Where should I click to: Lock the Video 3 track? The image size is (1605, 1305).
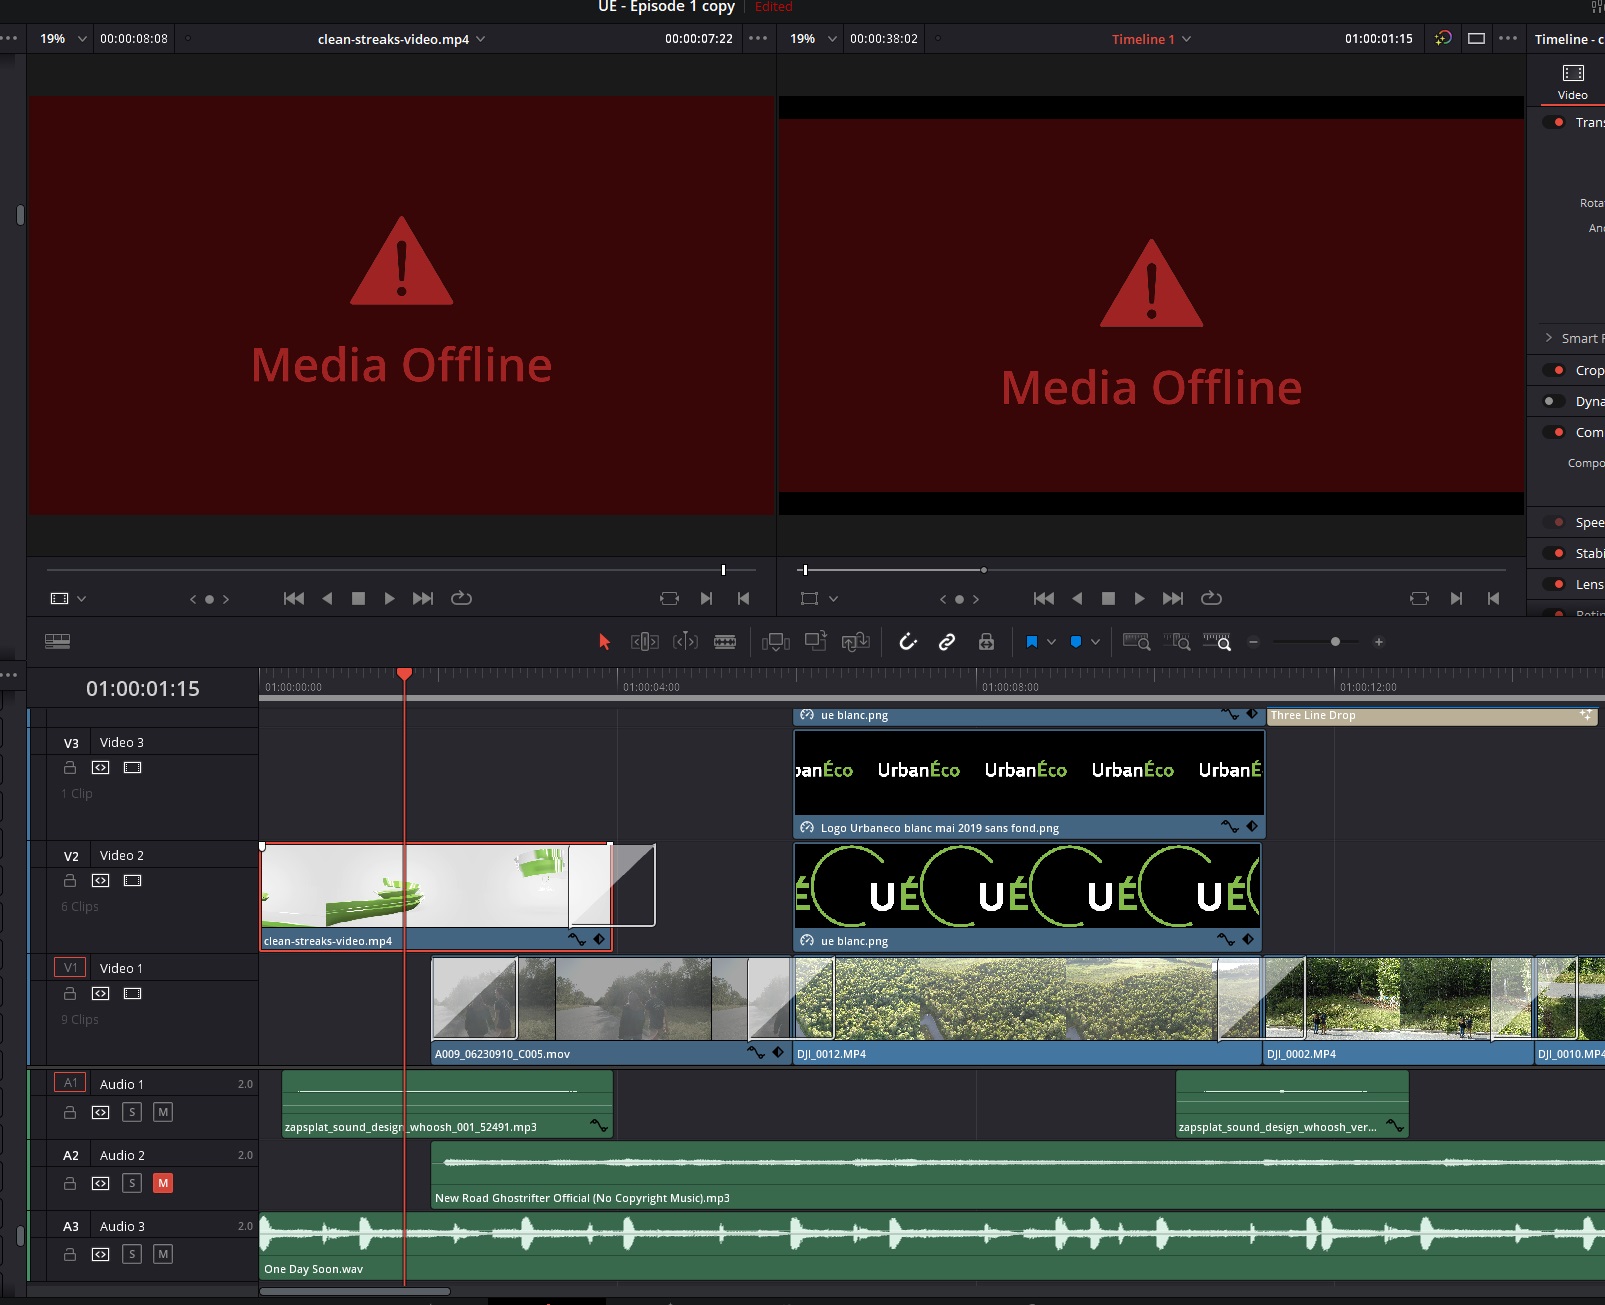(x=70, y=768)
